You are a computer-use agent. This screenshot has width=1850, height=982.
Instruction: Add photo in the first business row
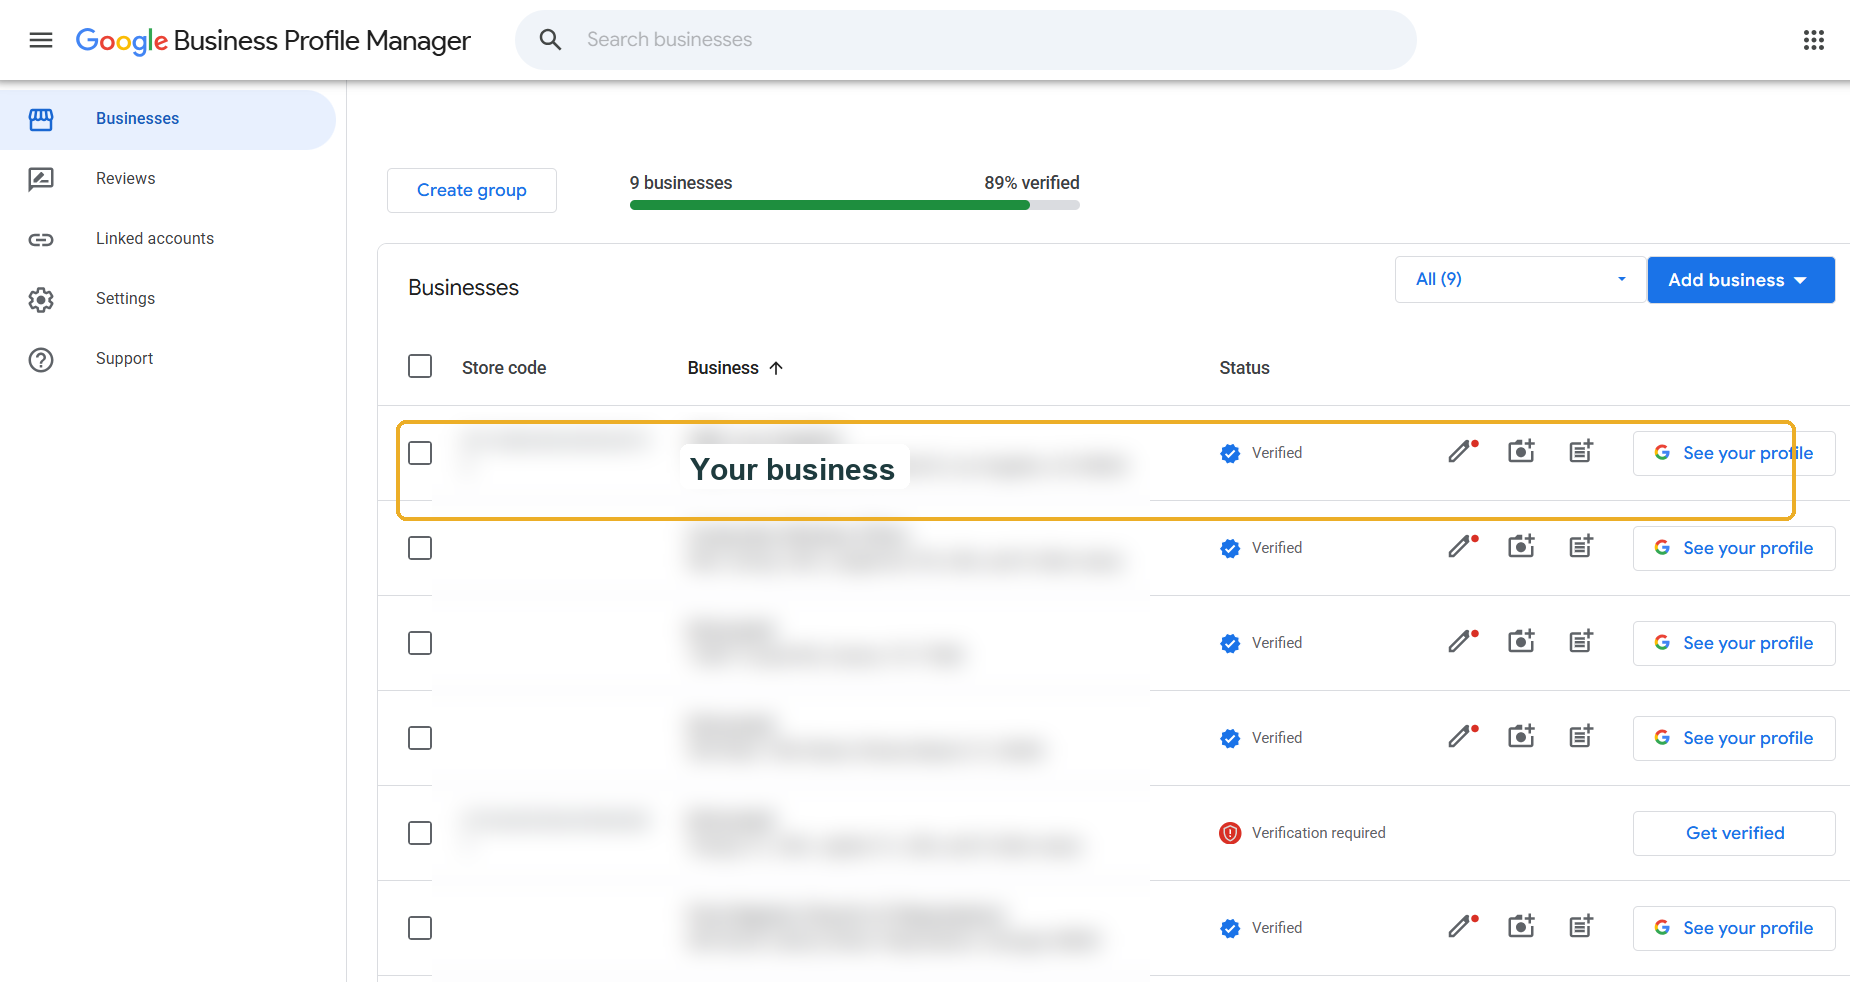1521,452
